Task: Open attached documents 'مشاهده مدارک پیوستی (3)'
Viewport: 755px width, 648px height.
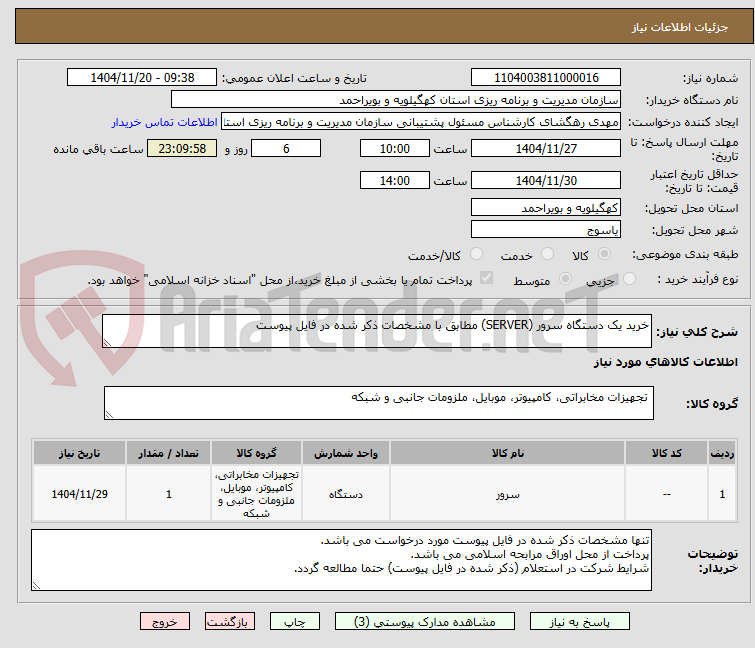Action: pyautogui.click(x=425, y=622)
